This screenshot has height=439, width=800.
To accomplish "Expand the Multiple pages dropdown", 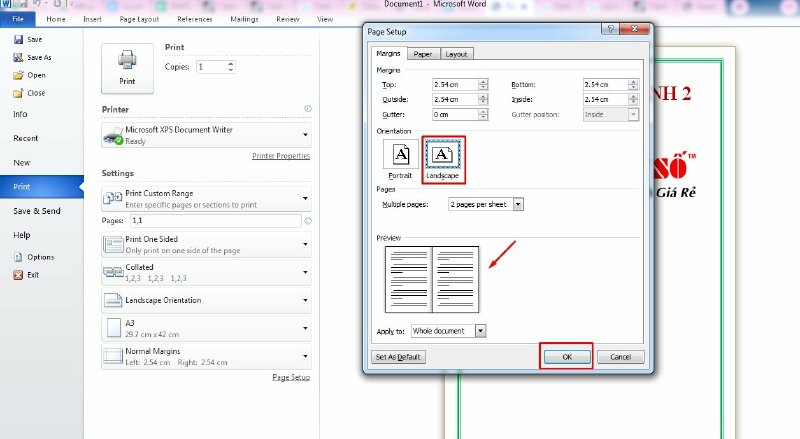I will [x=518, y=204].
